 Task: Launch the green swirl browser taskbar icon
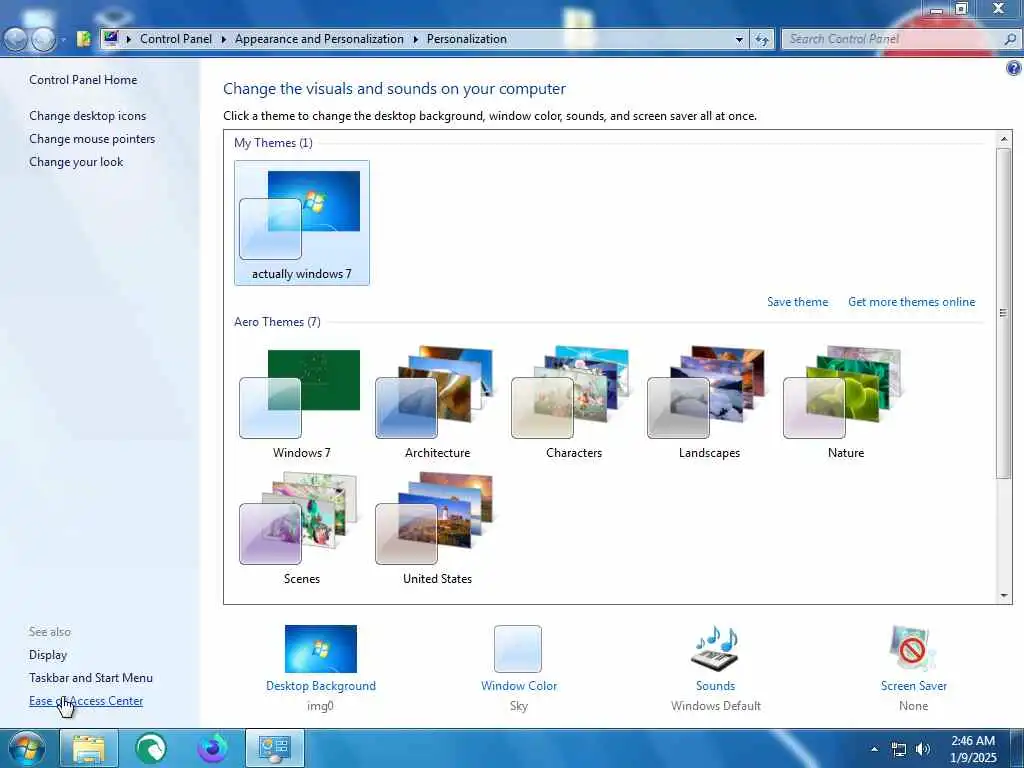click(x=151, y=748)
